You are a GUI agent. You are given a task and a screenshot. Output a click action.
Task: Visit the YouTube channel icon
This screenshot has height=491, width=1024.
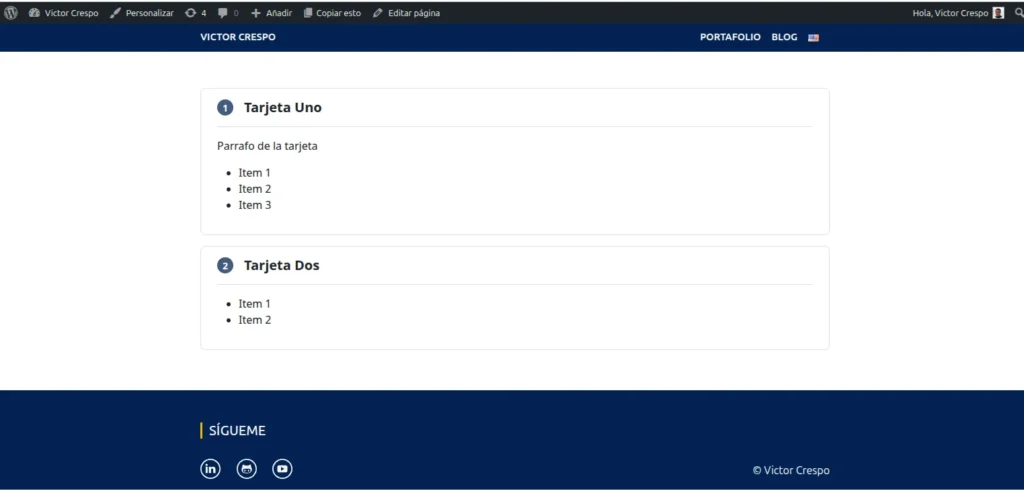282,469
